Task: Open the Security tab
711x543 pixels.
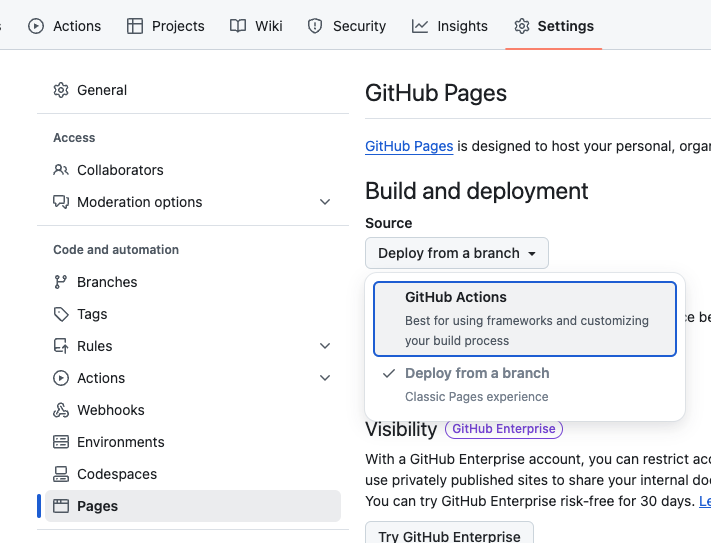Action: click(x=347, y=26)
